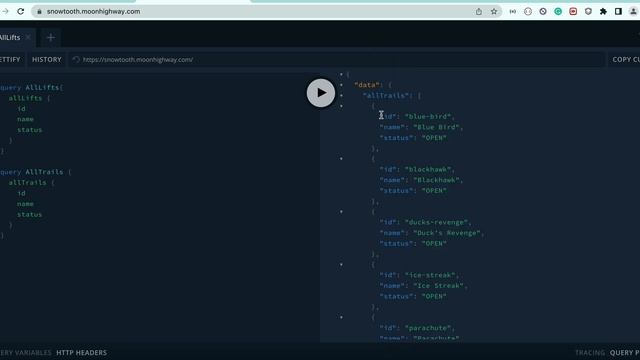The width and height of the screenshot is (640, 360).
Task: Click the allTrails field in the editor
Action: click(27, 182)
